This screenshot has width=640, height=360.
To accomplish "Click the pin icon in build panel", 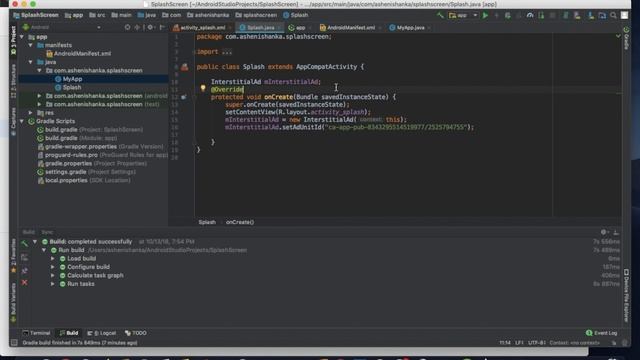I will (24, 271).
